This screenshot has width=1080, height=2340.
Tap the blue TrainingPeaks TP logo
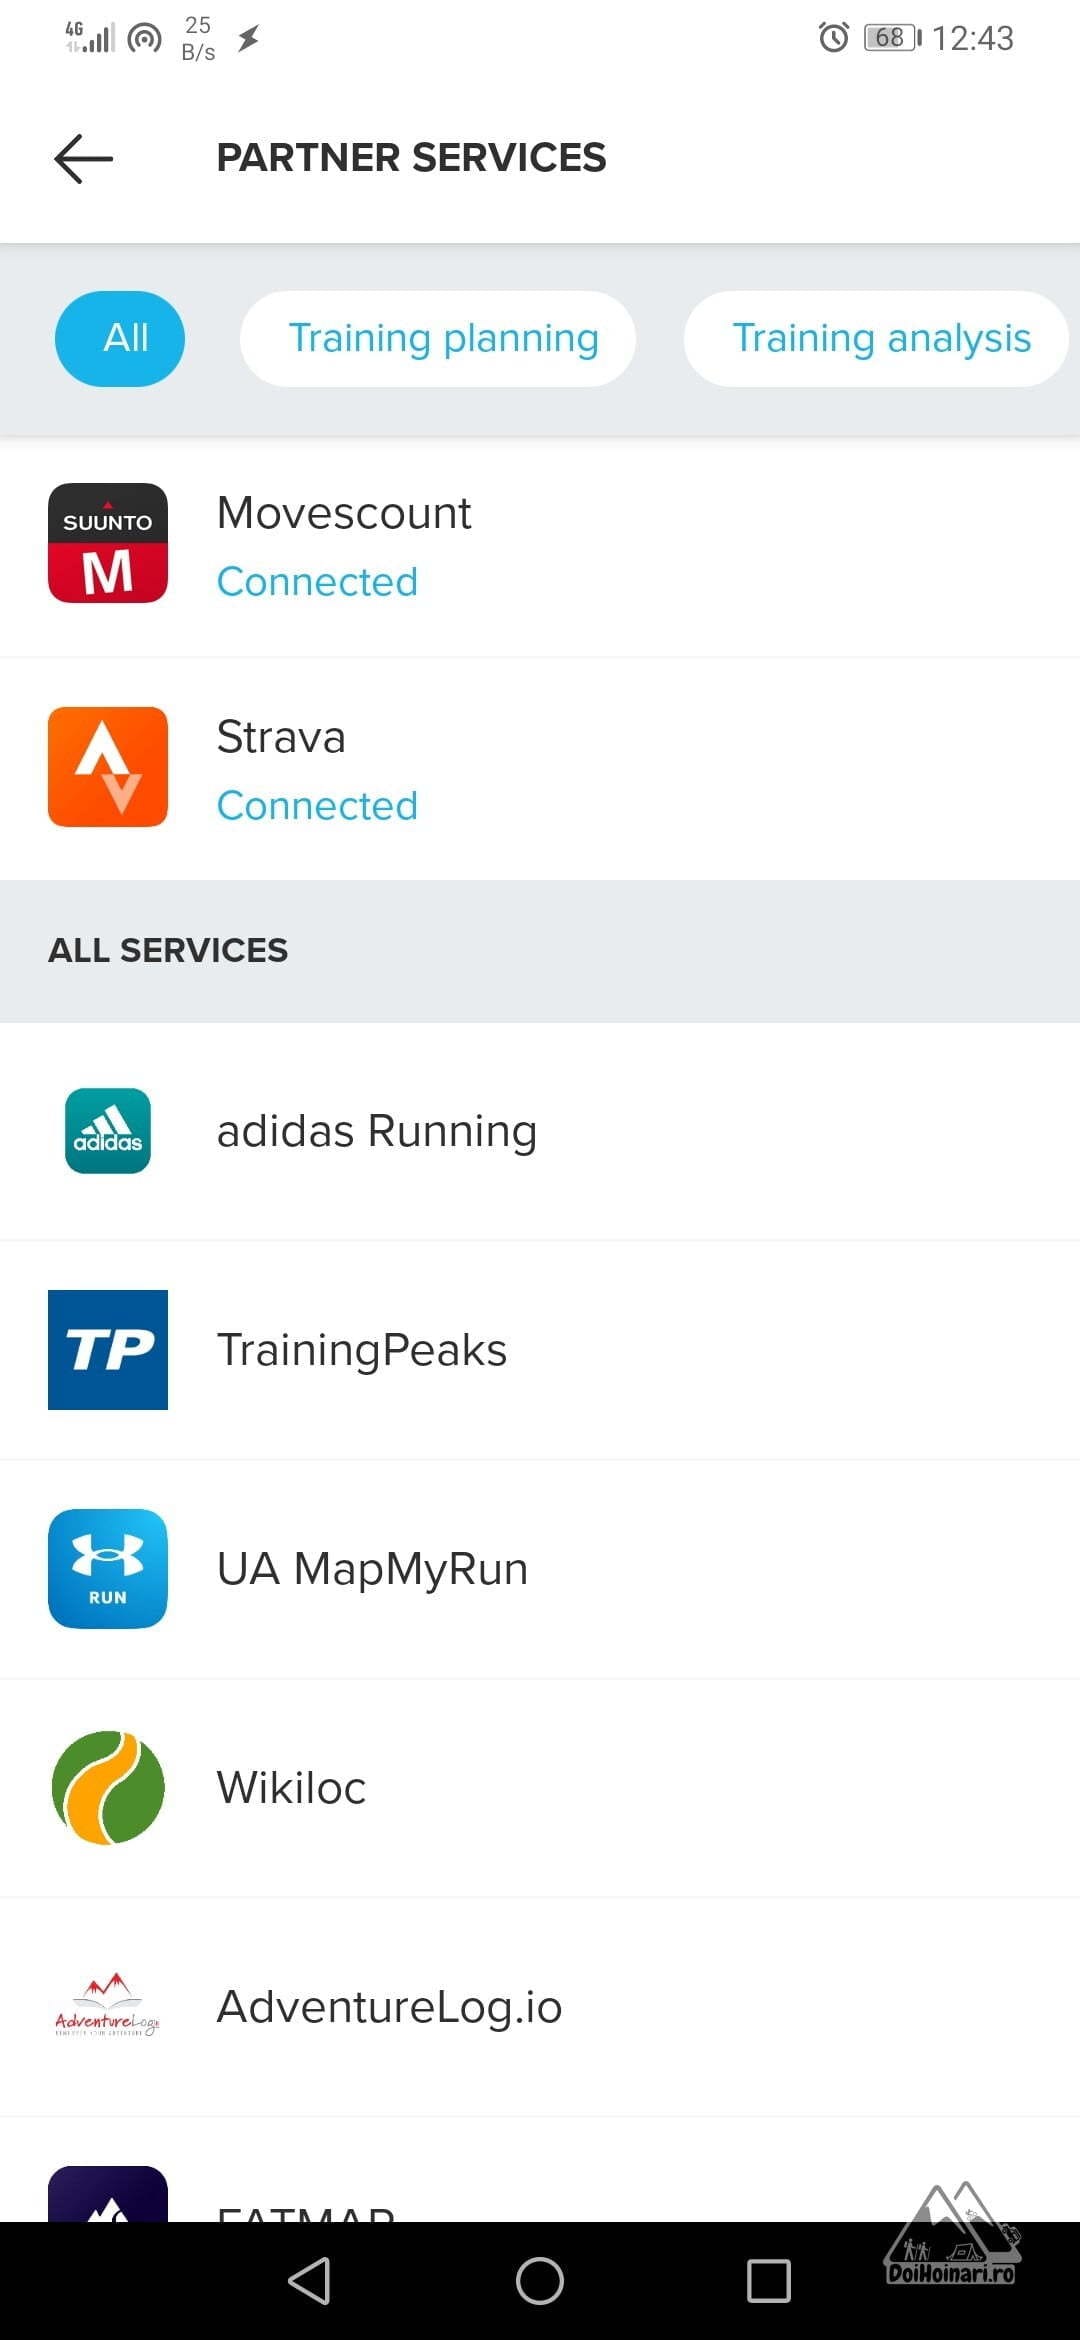(108, 1350)
